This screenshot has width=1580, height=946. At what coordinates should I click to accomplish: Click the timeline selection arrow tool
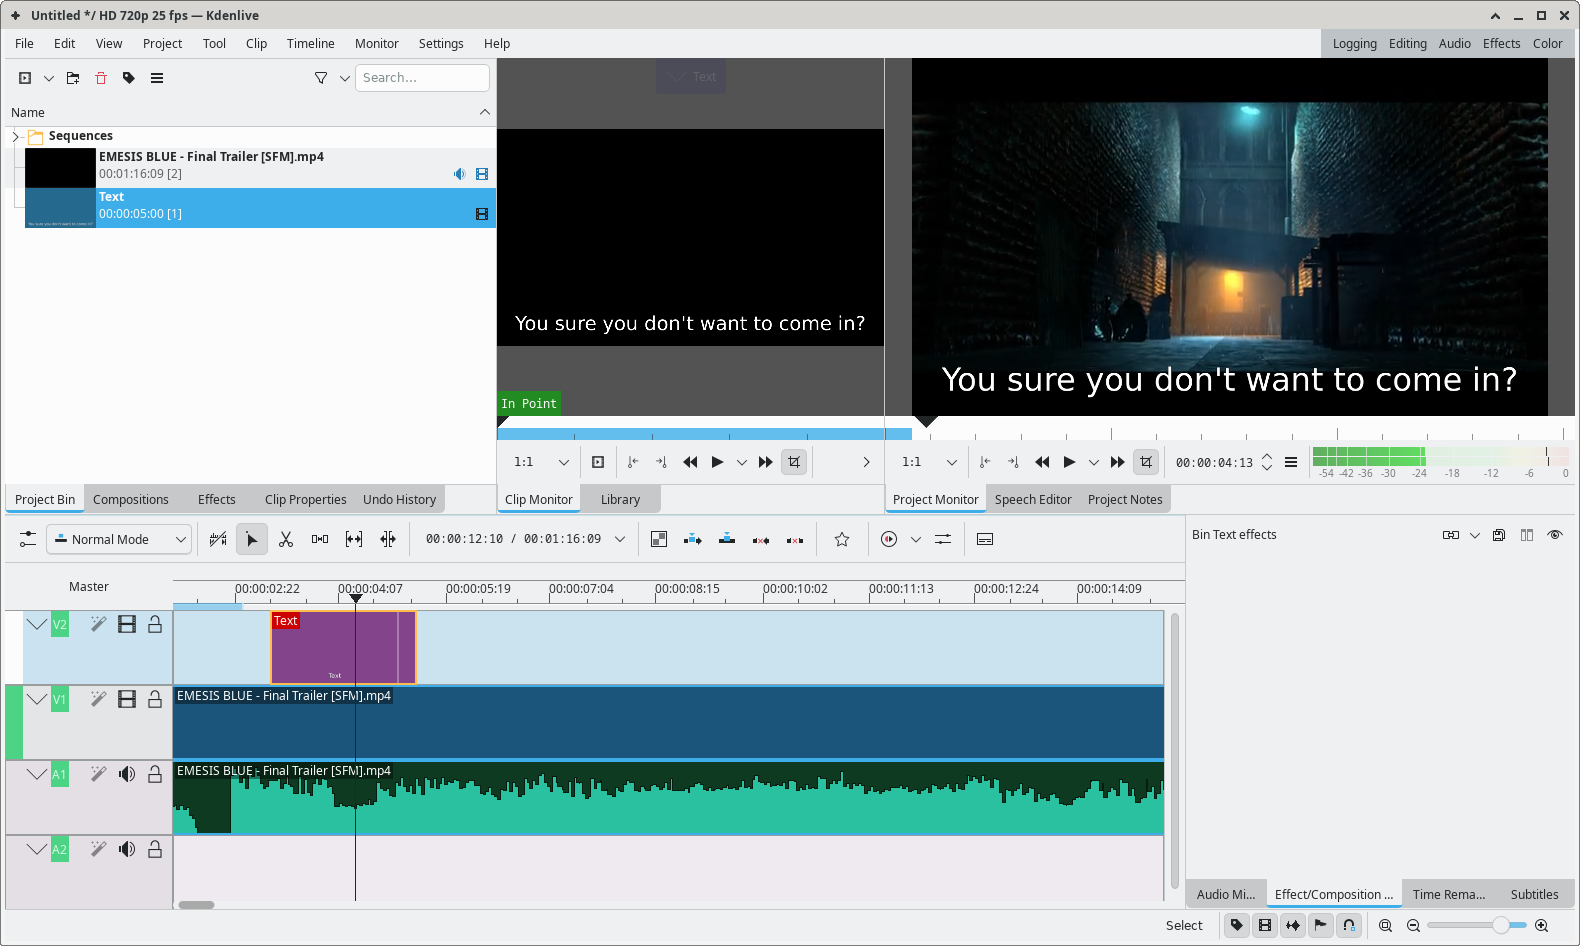point(252,539)
